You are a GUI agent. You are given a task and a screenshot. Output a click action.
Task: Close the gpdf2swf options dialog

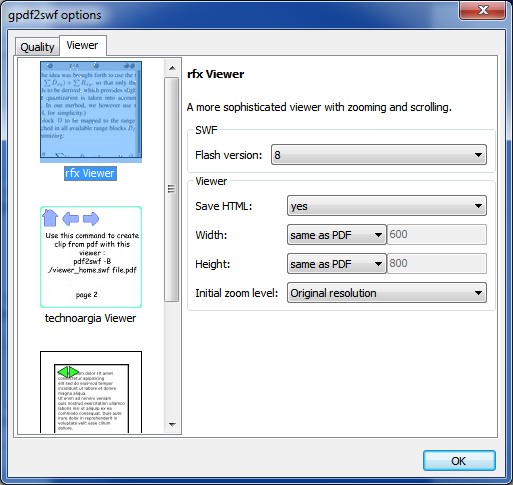483,10
